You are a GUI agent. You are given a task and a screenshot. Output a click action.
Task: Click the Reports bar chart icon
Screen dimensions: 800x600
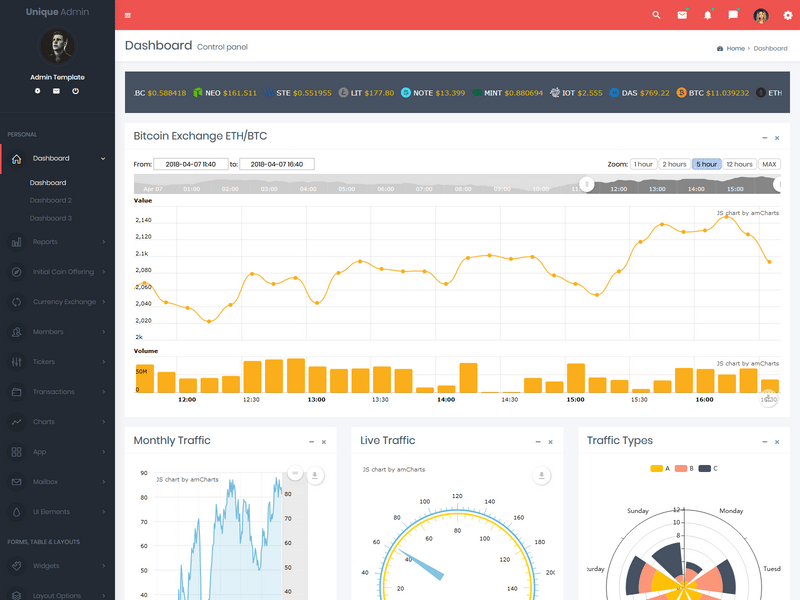coord(16,242)
